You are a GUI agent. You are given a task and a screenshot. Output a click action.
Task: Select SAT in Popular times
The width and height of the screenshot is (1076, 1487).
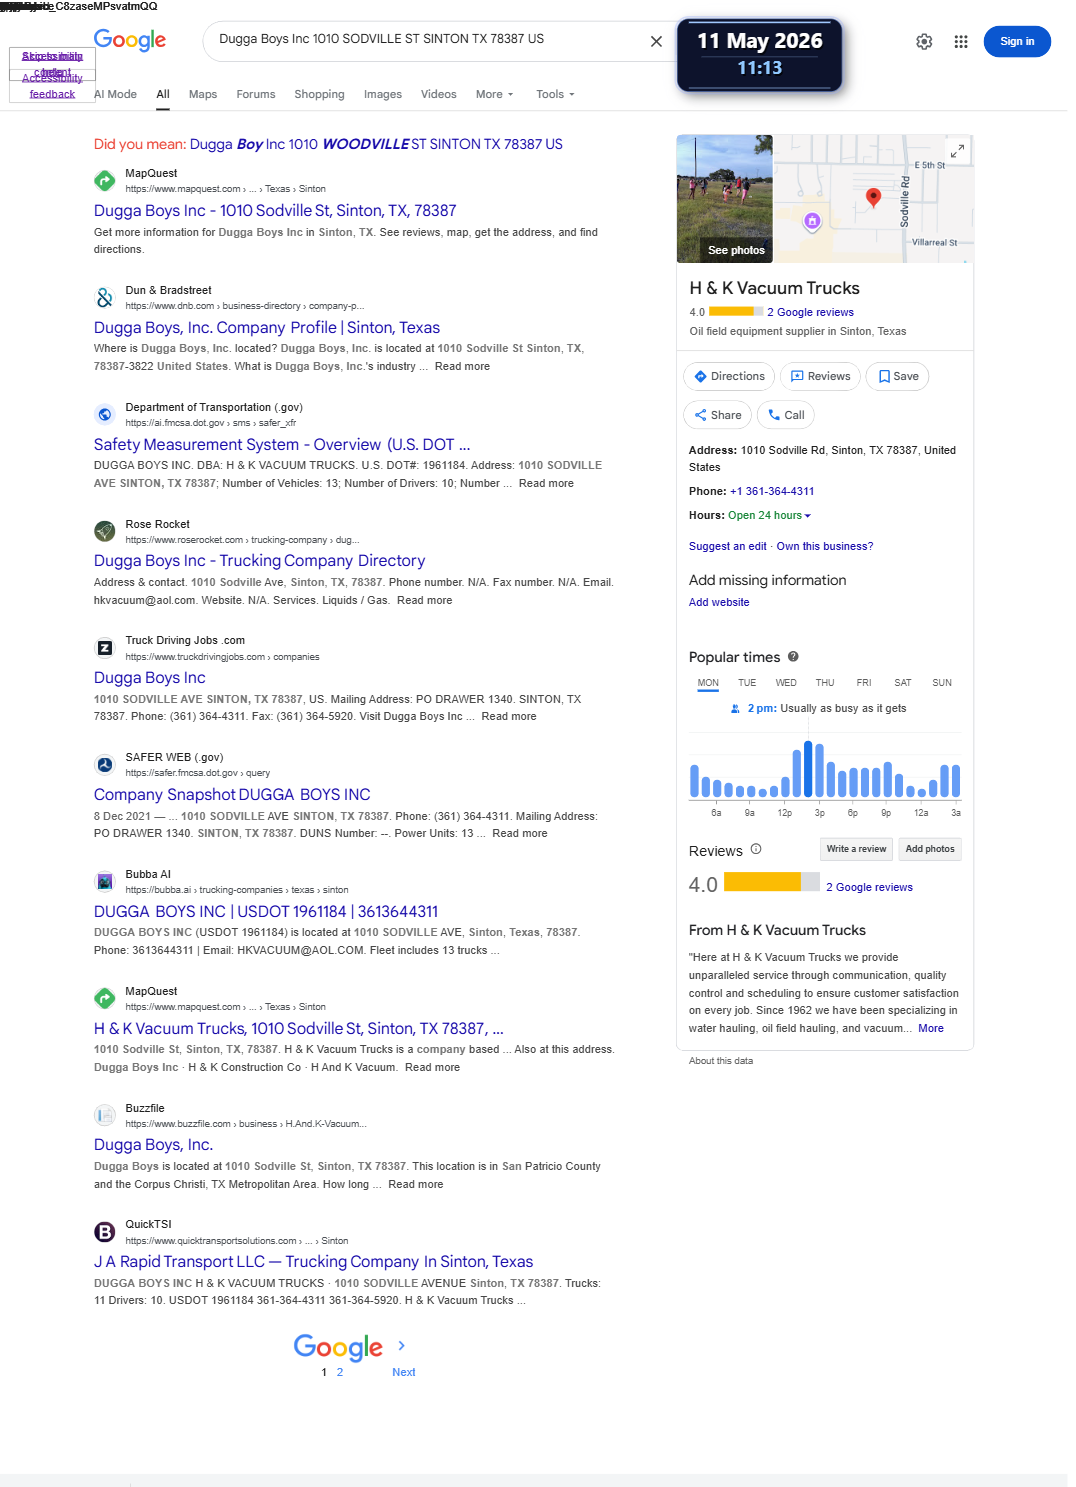coord(903,683)
